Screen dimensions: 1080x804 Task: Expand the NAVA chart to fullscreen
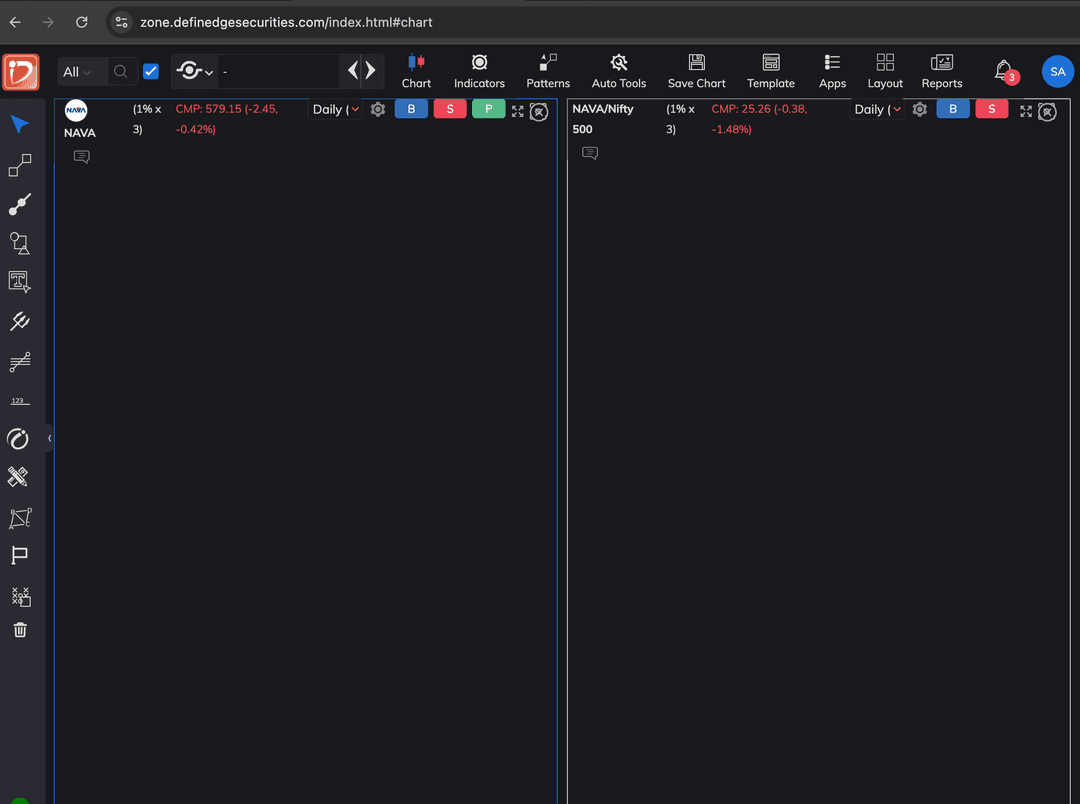(x=517, y=112)
